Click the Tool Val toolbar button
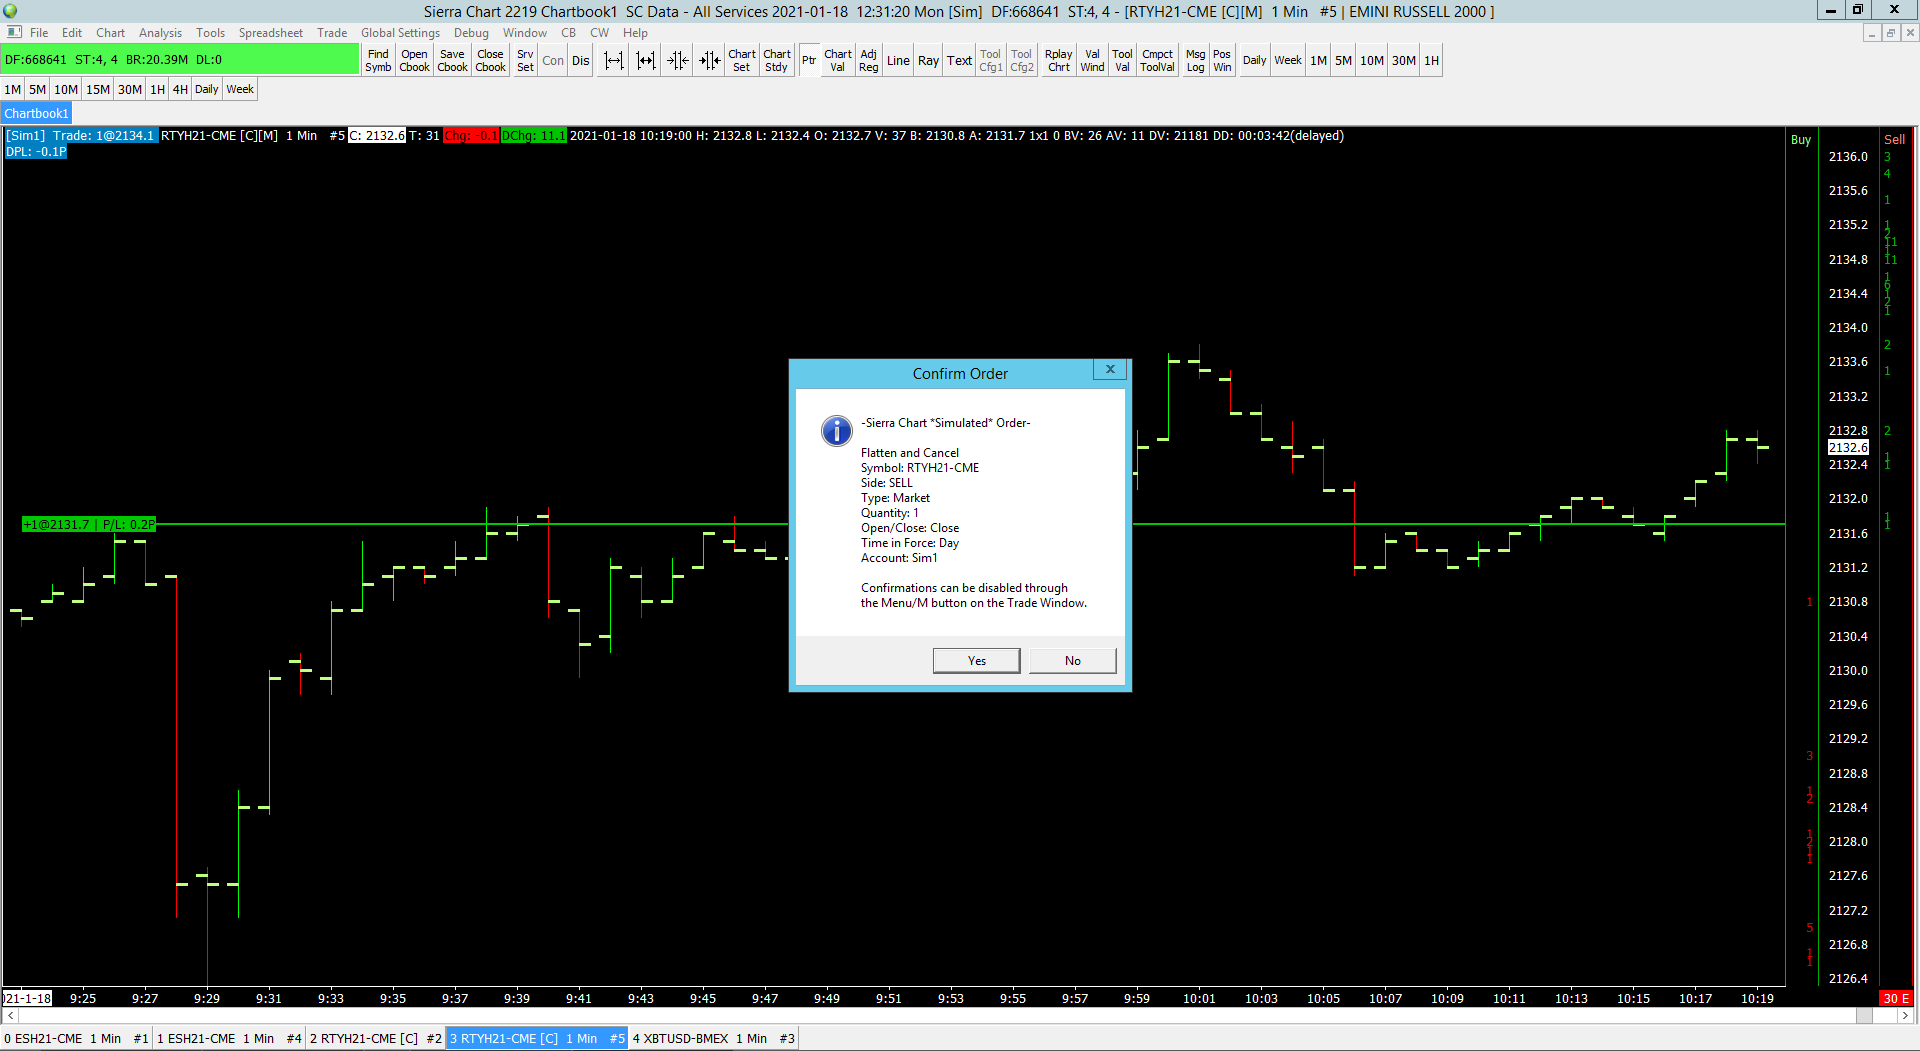Viewport: 1920px width, 1051px height. coord(1123,60)
